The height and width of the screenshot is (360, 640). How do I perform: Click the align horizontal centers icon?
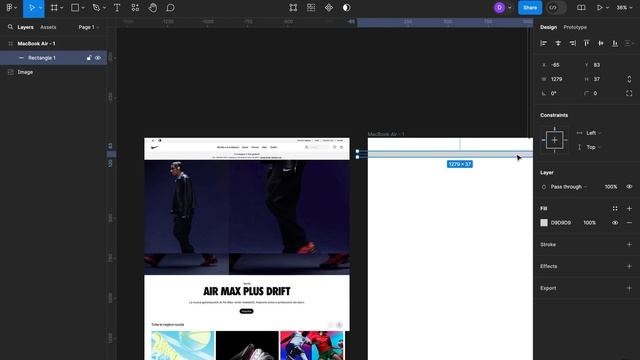pyautogui.click(x=558, y=43)
